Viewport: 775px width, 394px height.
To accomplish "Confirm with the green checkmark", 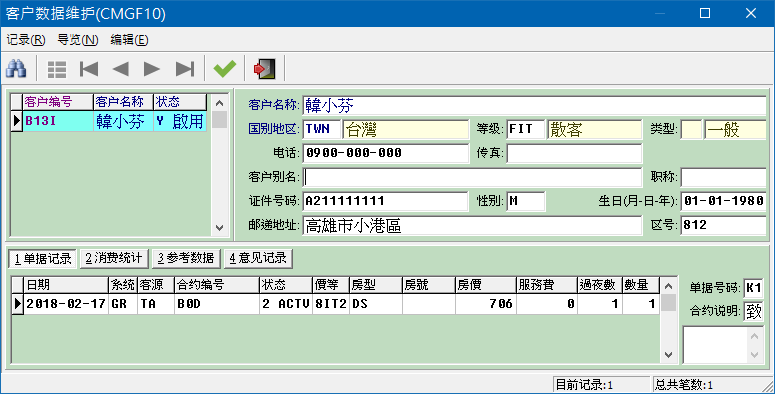I will click(225, 69).
